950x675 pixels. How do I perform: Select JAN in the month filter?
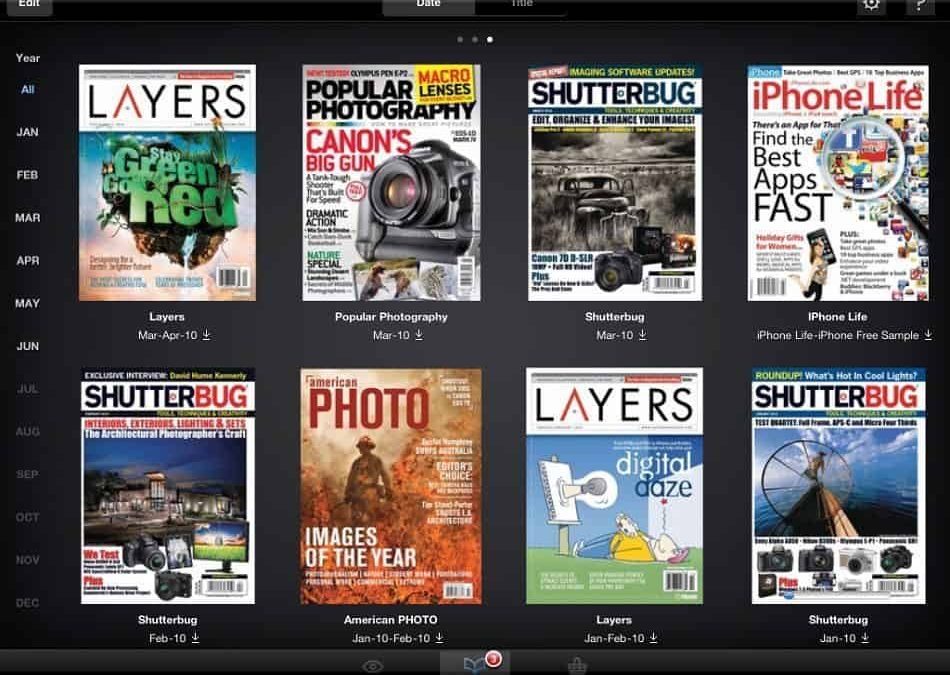pyautogui.click(x=28, y=132)
